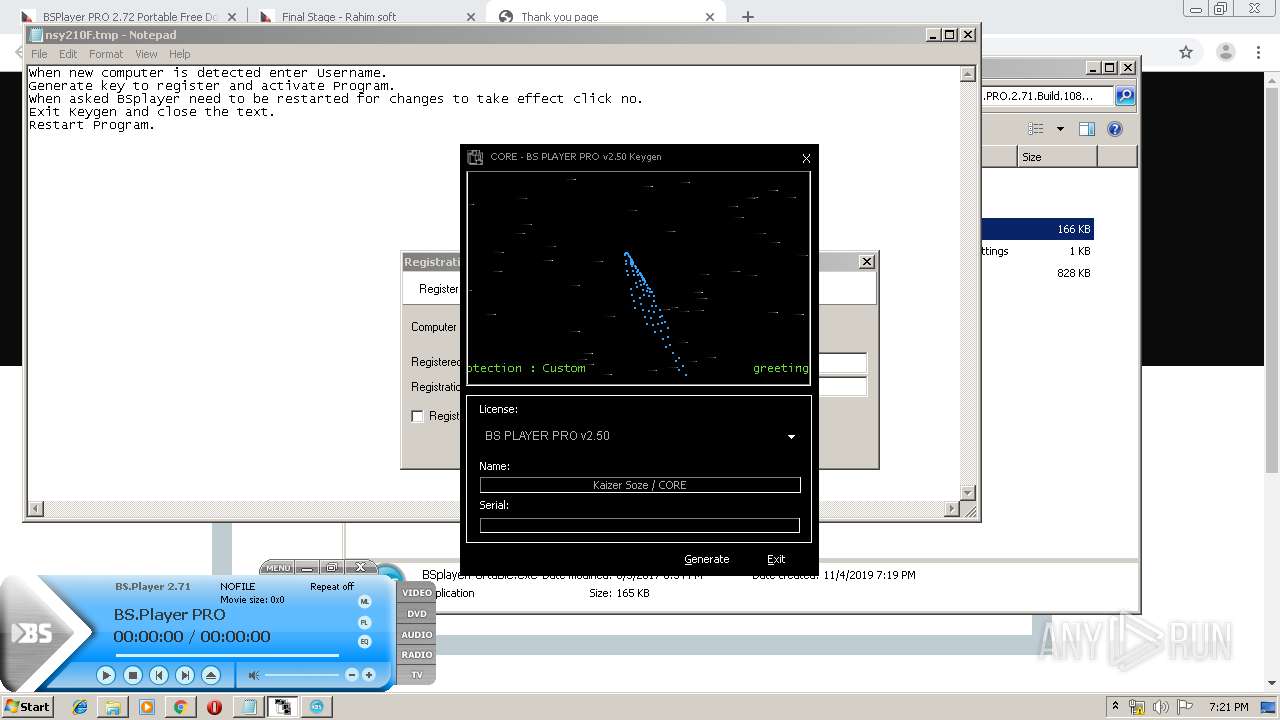Decrease volume with the minus button

351,675
